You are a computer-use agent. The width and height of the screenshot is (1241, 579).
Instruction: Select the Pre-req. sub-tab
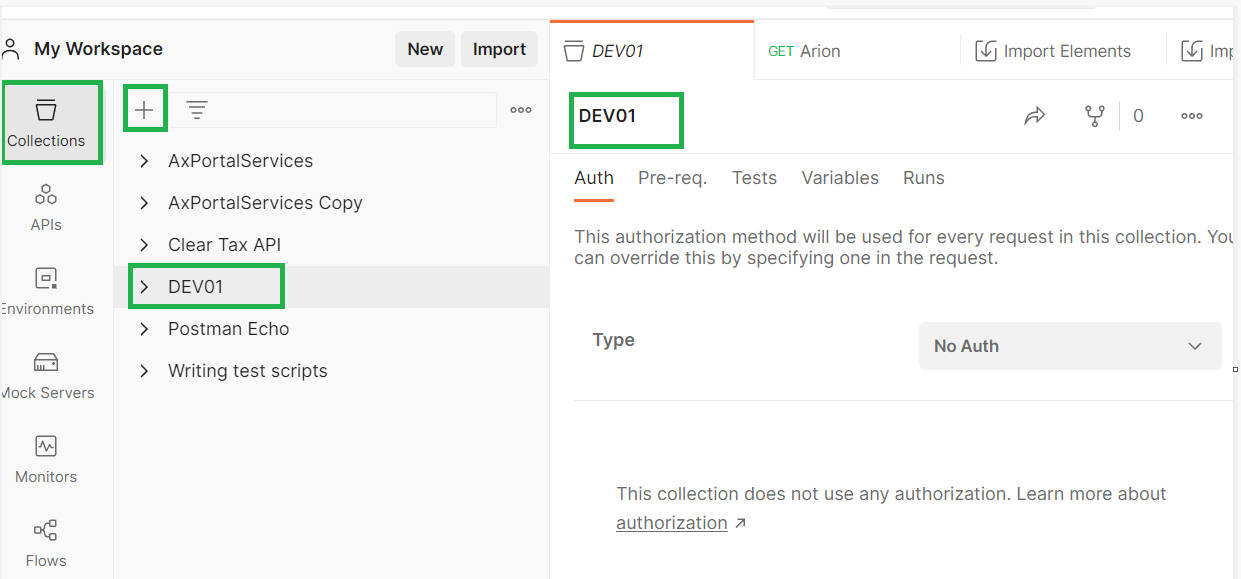click(x=672, y=178)
